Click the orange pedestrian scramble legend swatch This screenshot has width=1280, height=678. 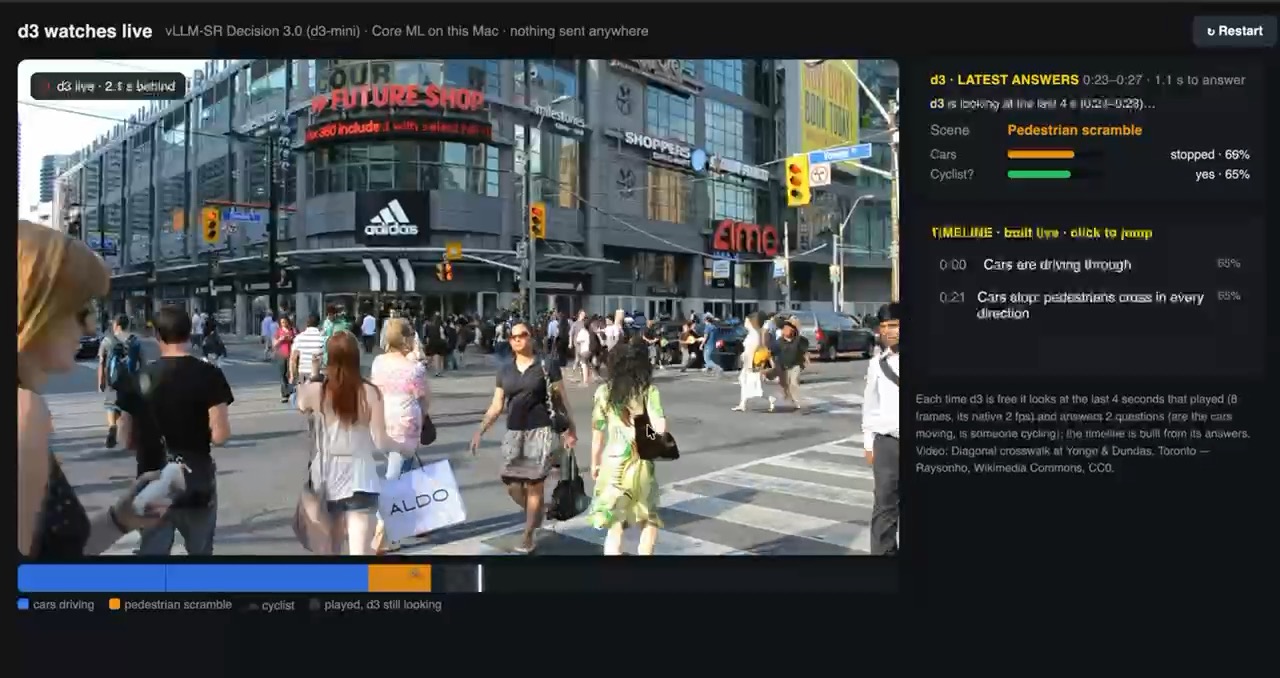[114, 604]
